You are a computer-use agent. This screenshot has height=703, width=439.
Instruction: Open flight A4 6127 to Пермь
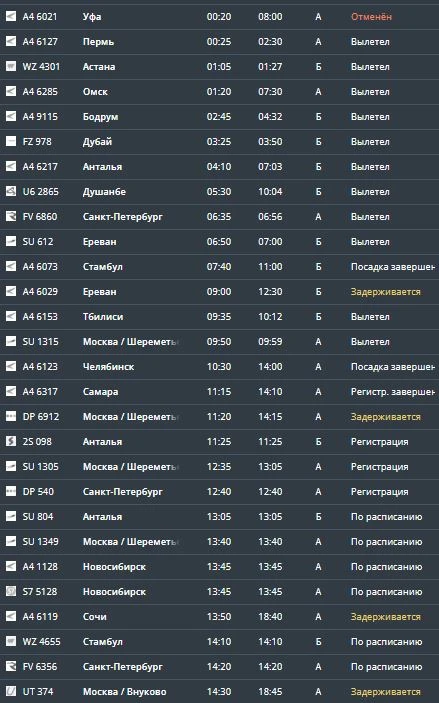[x=219, y=42]
